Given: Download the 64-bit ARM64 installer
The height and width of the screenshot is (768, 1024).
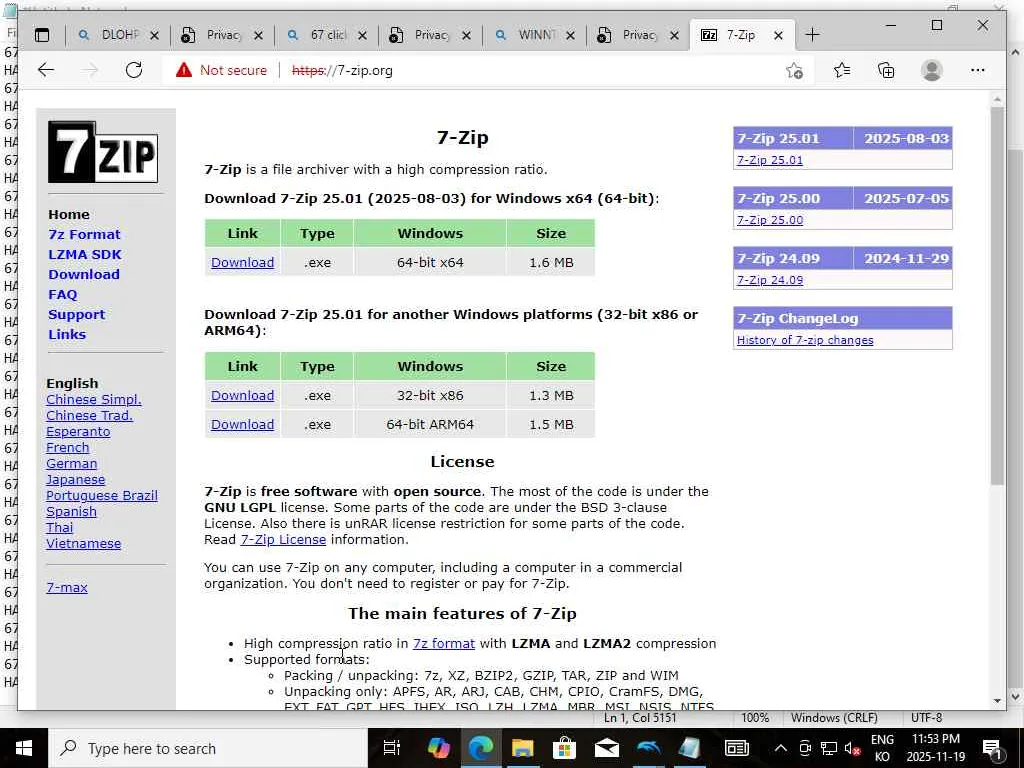Looking at the screenshot, I should coord(242,424).
